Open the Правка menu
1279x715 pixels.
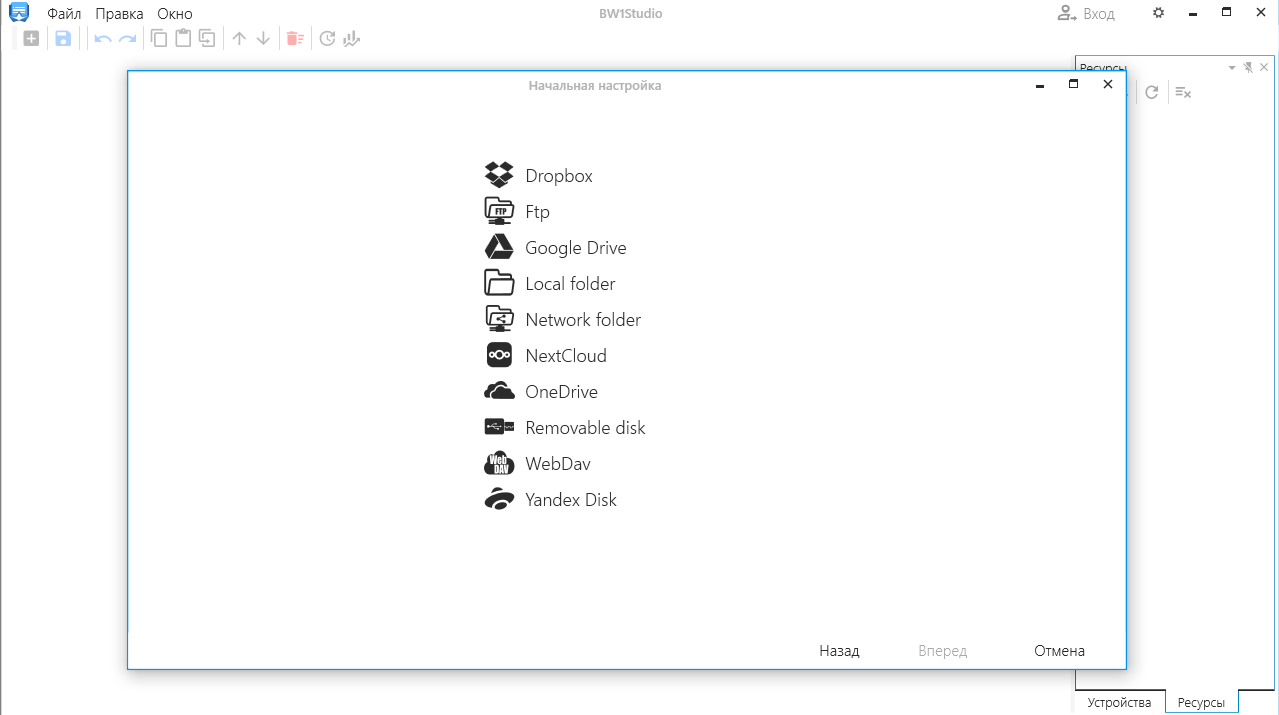point(119,14)
